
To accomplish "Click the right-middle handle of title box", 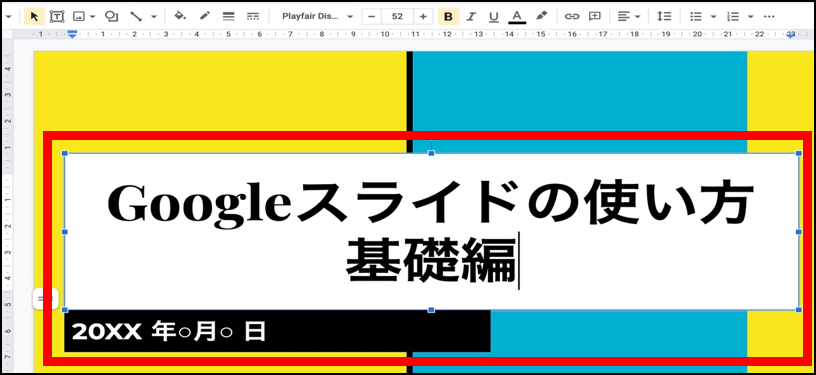I will pyautogui.click(x=799, y=232).
